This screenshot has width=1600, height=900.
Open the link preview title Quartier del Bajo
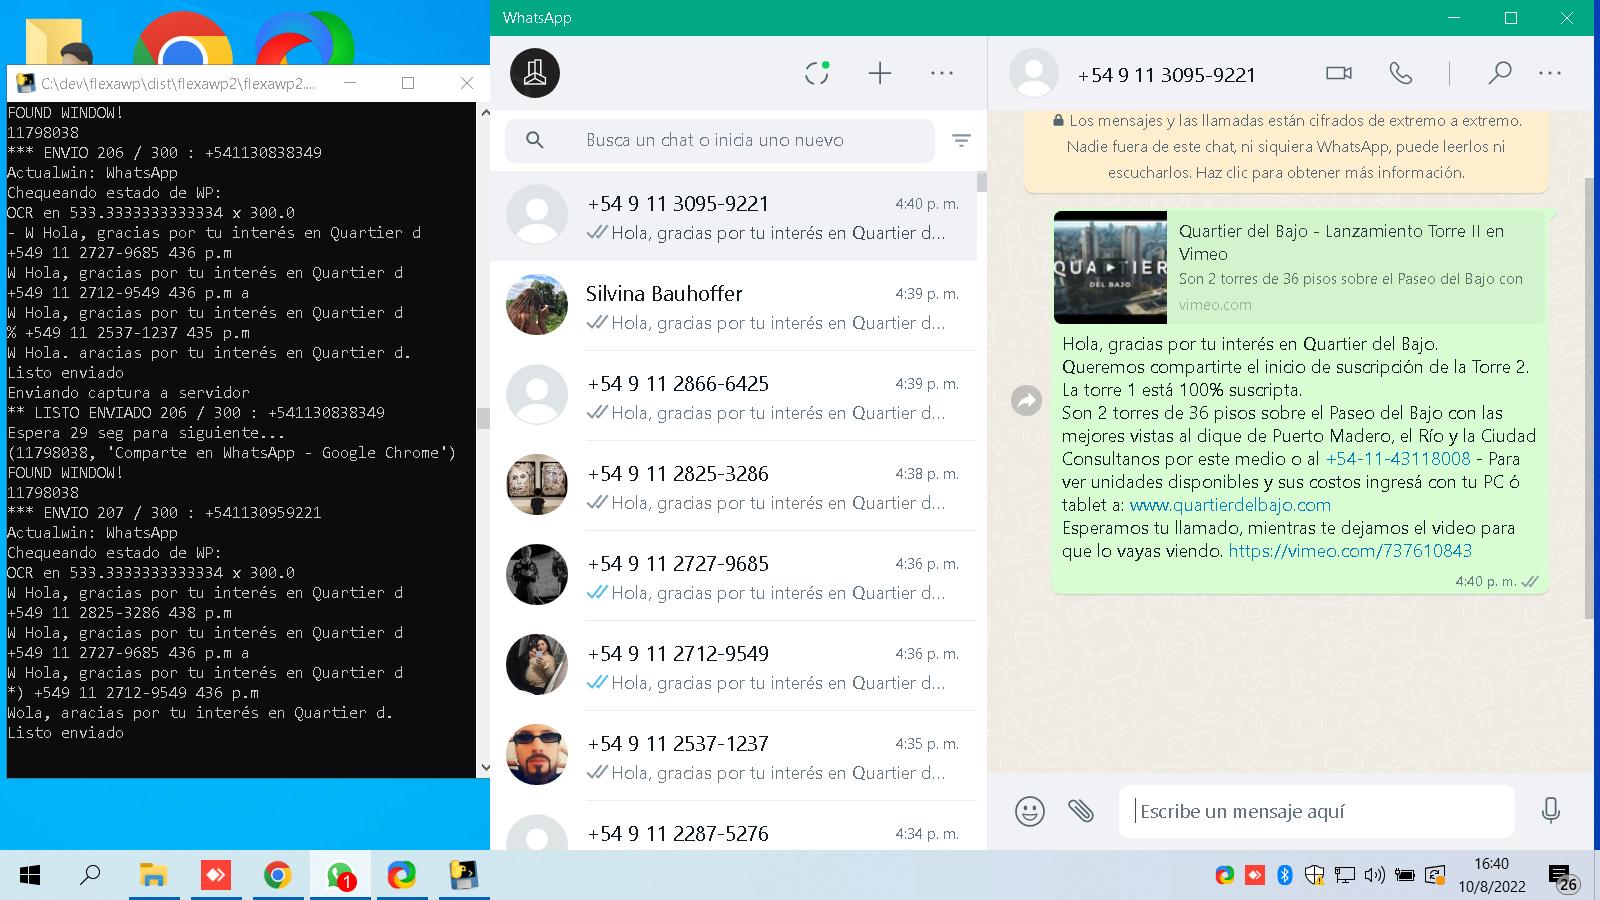pyautogui.click(x=1341, y=243)
